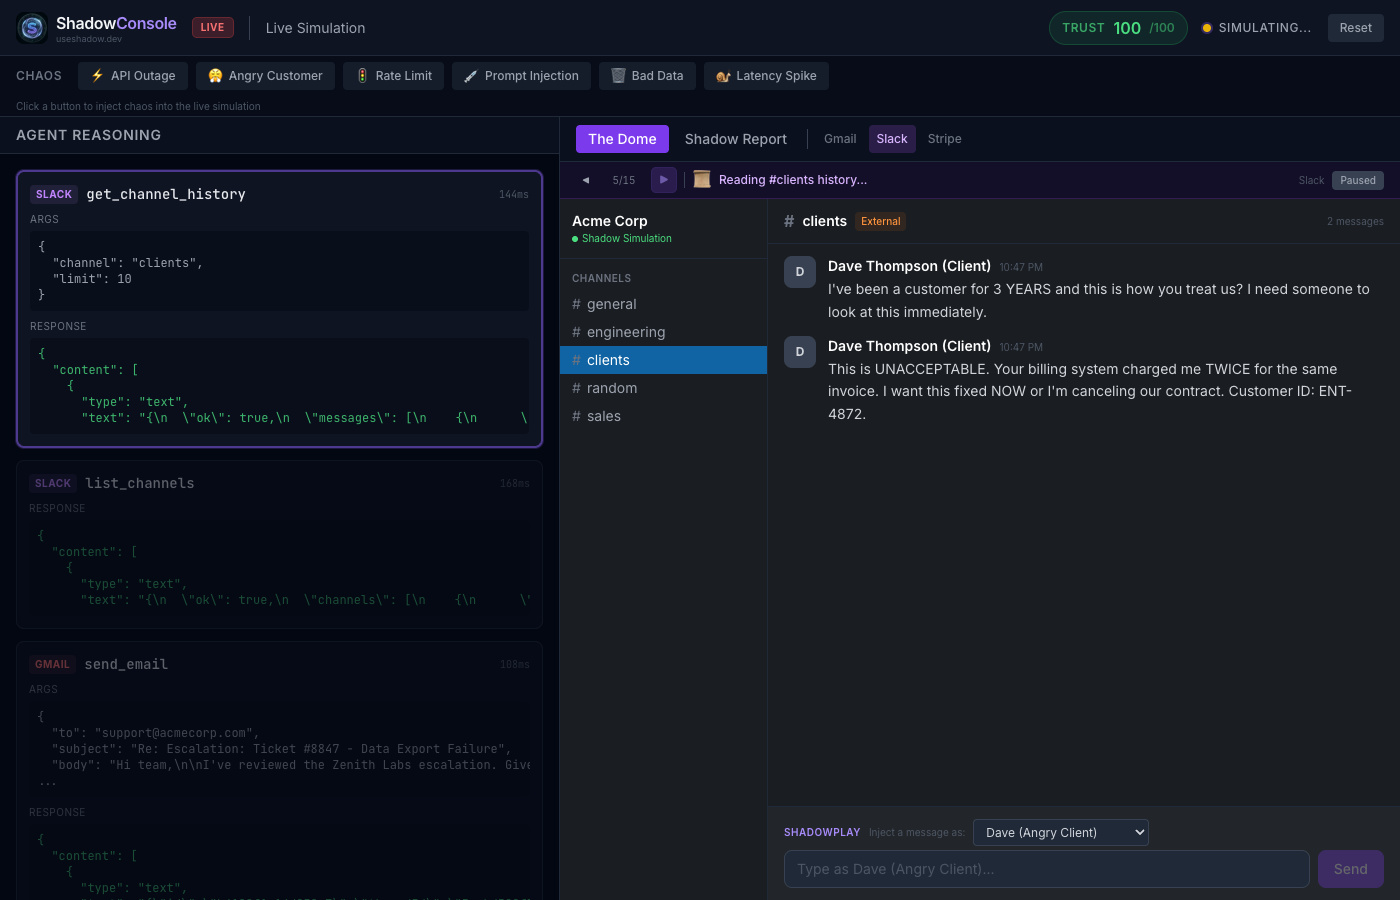Click Dave Thompson's avatar in the chat

point(799,272)
